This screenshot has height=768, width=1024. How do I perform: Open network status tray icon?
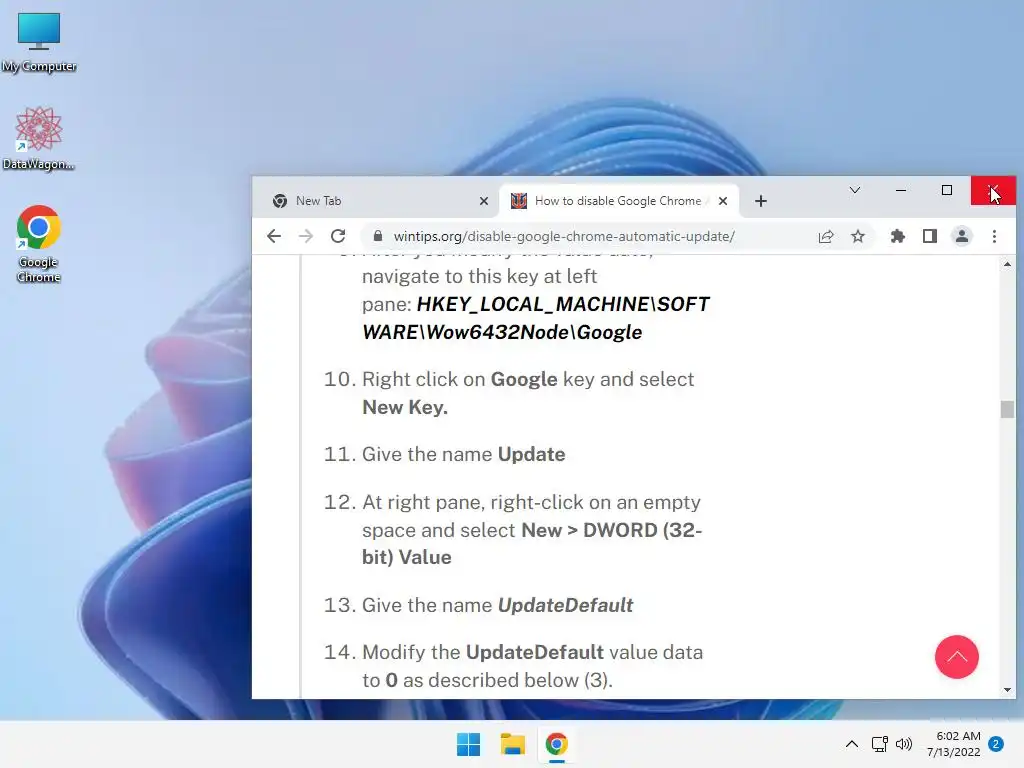880,744
